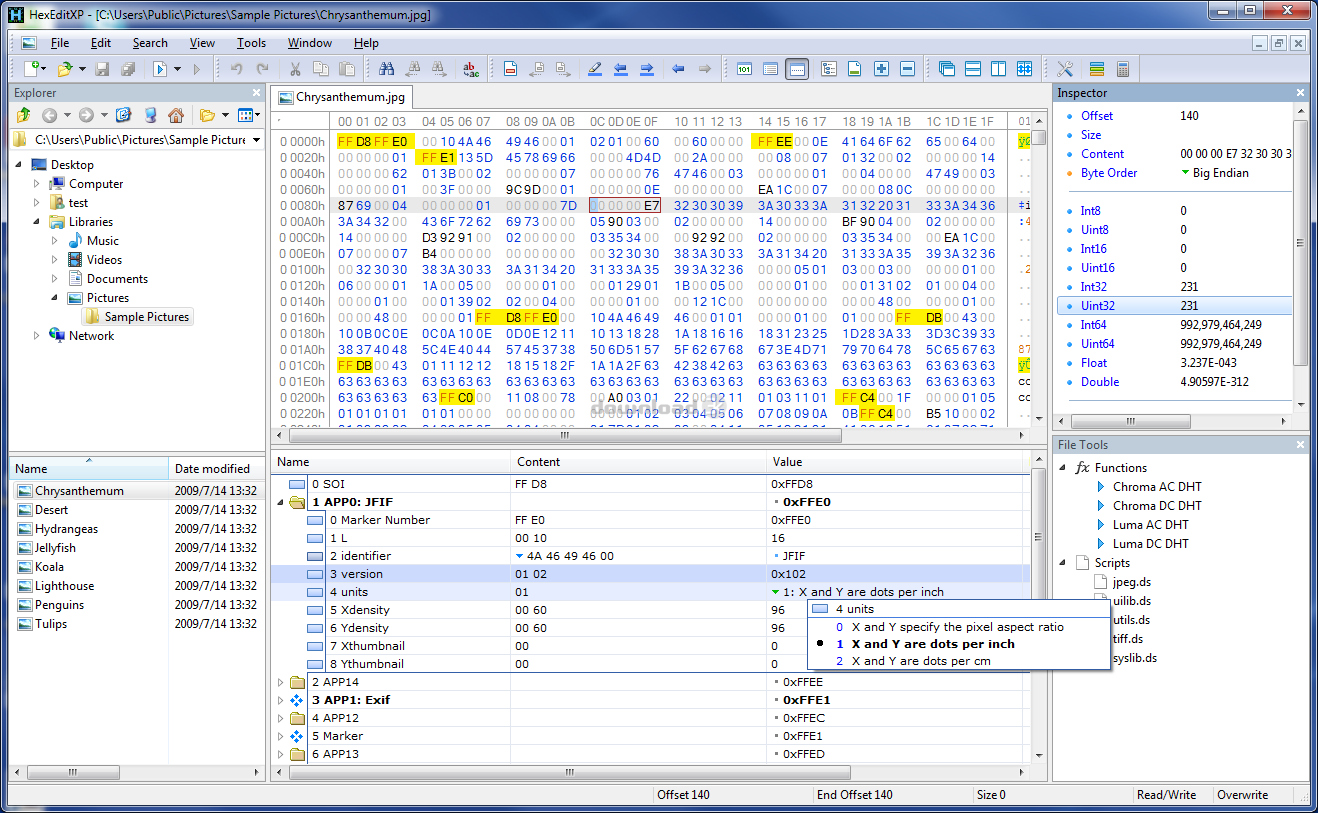Click the pencil highlight icon
1318x813 pixels.
click(x=595, y=69)
